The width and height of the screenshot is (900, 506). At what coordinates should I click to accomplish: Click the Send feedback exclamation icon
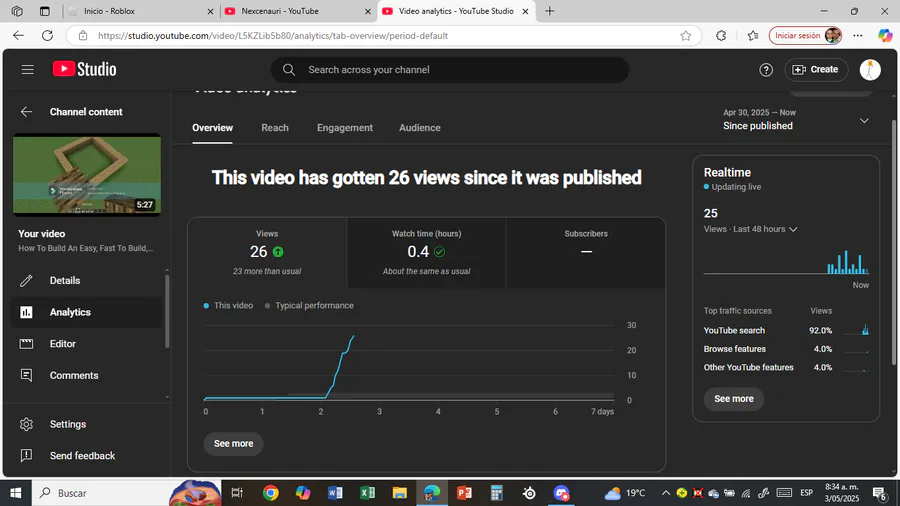click(x=26, y=456)
